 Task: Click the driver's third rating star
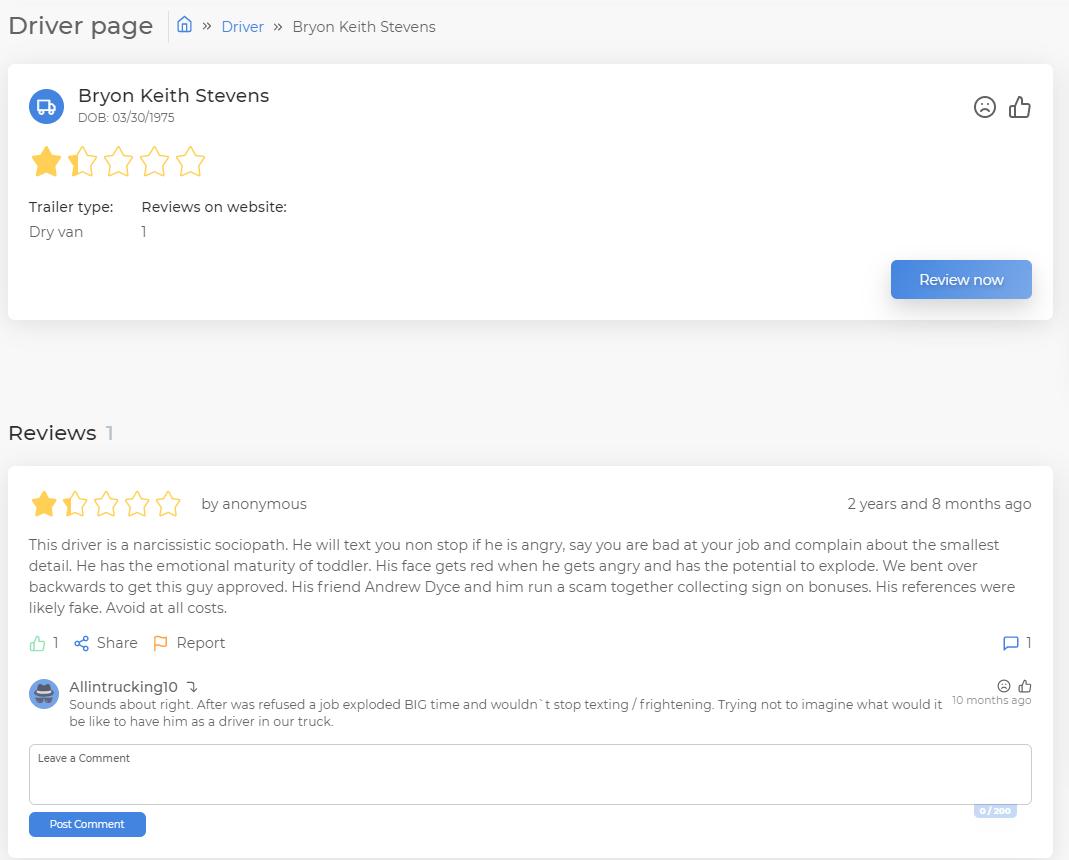click(118, 162)
